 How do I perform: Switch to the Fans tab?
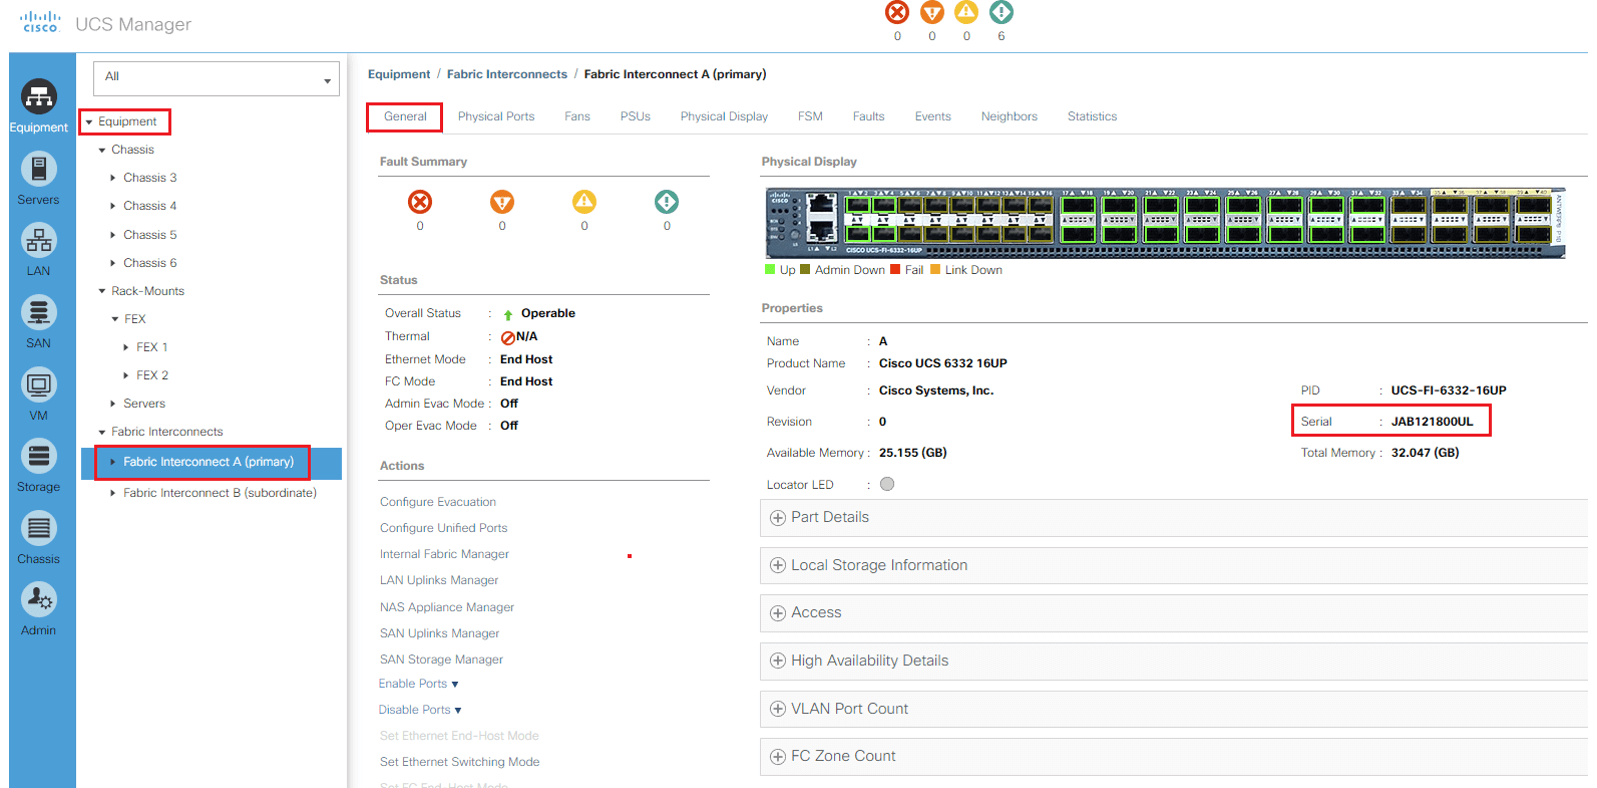point(577,117)
